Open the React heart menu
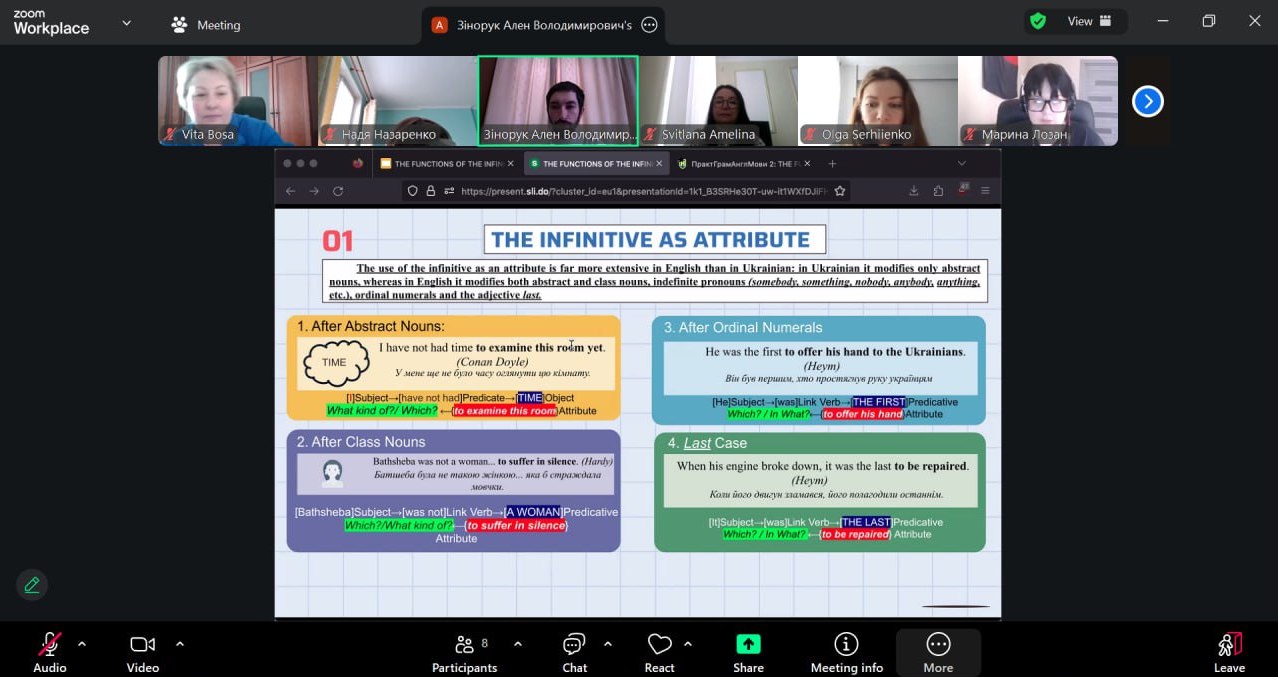Viewport: 1278px width, 677px height. (659, 652)
